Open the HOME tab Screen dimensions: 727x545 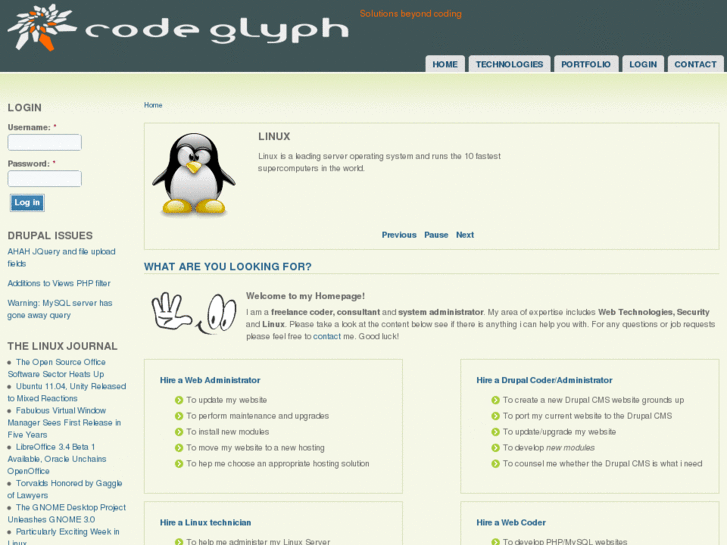[445, 64]
